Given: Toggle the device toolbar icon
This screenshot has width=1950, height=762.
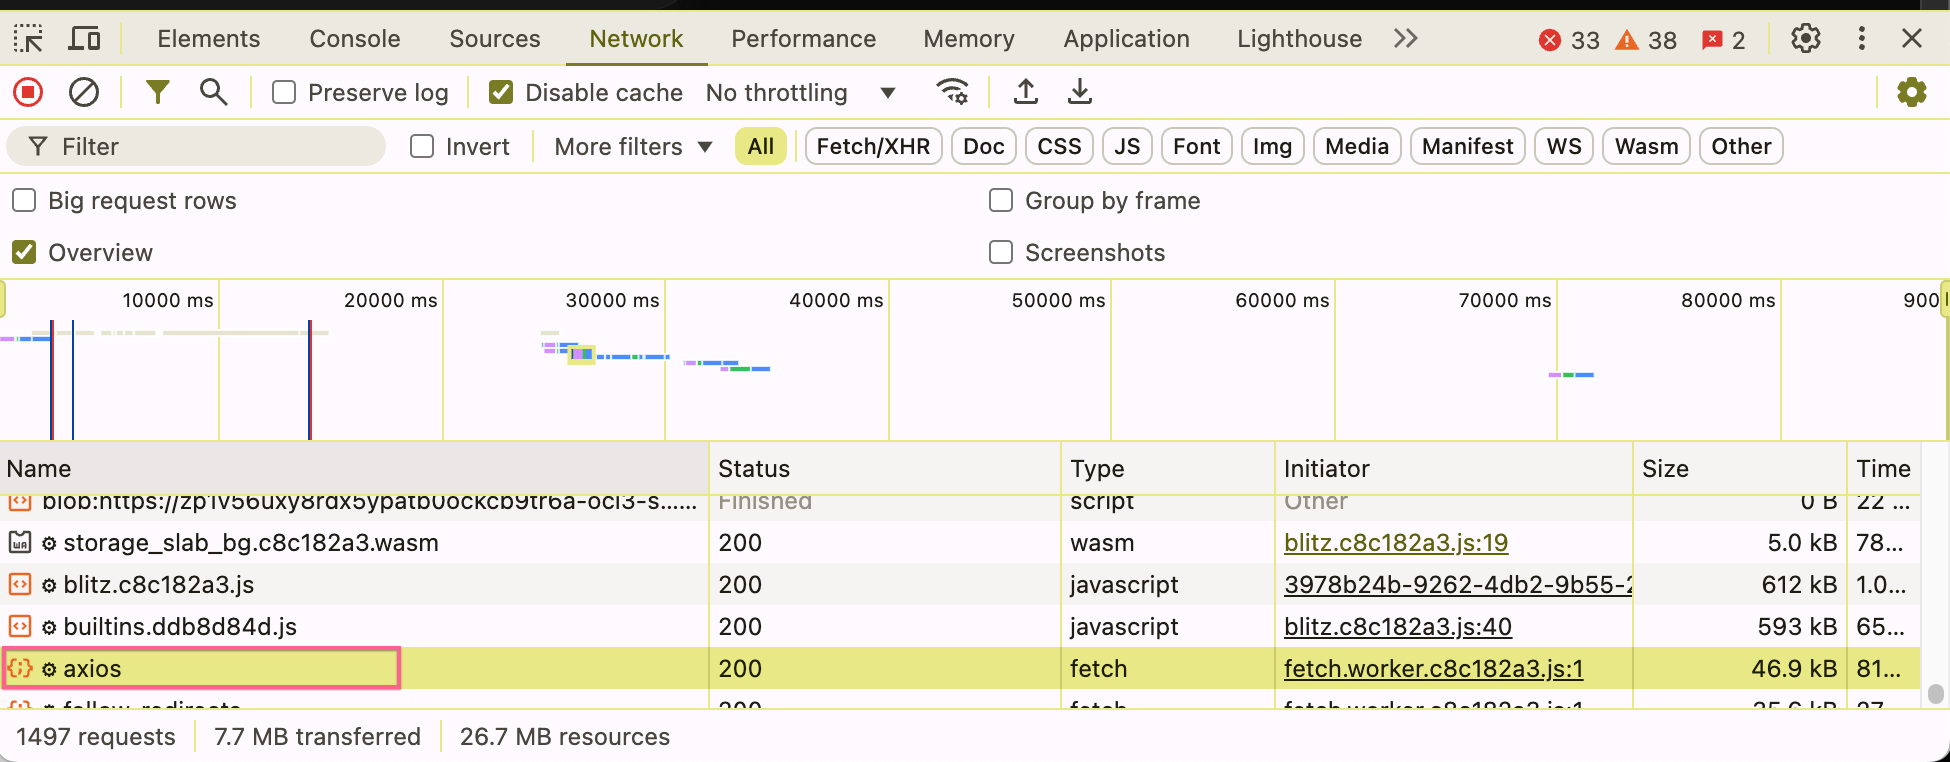Looking at the screenshot, I should coord(84,39).
